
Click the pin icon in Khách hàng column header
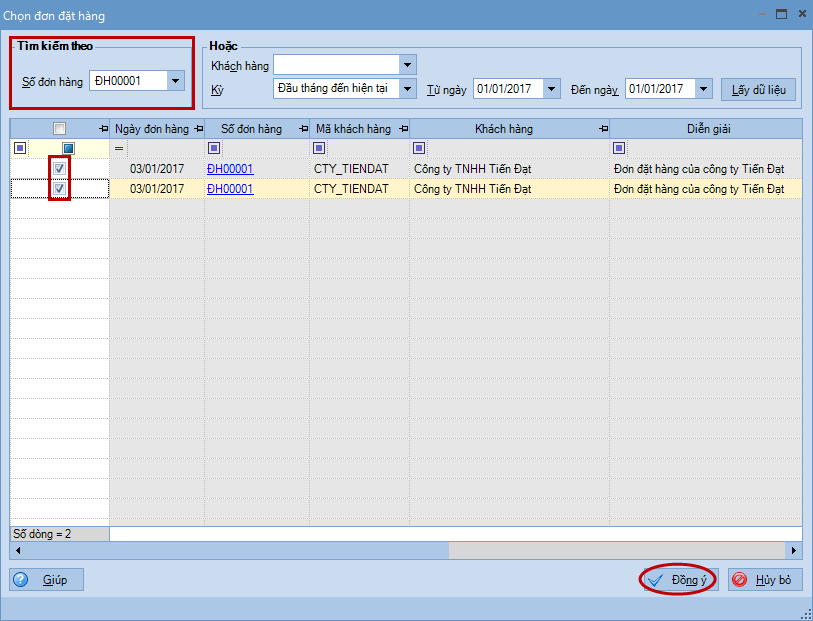pos(601,129)
